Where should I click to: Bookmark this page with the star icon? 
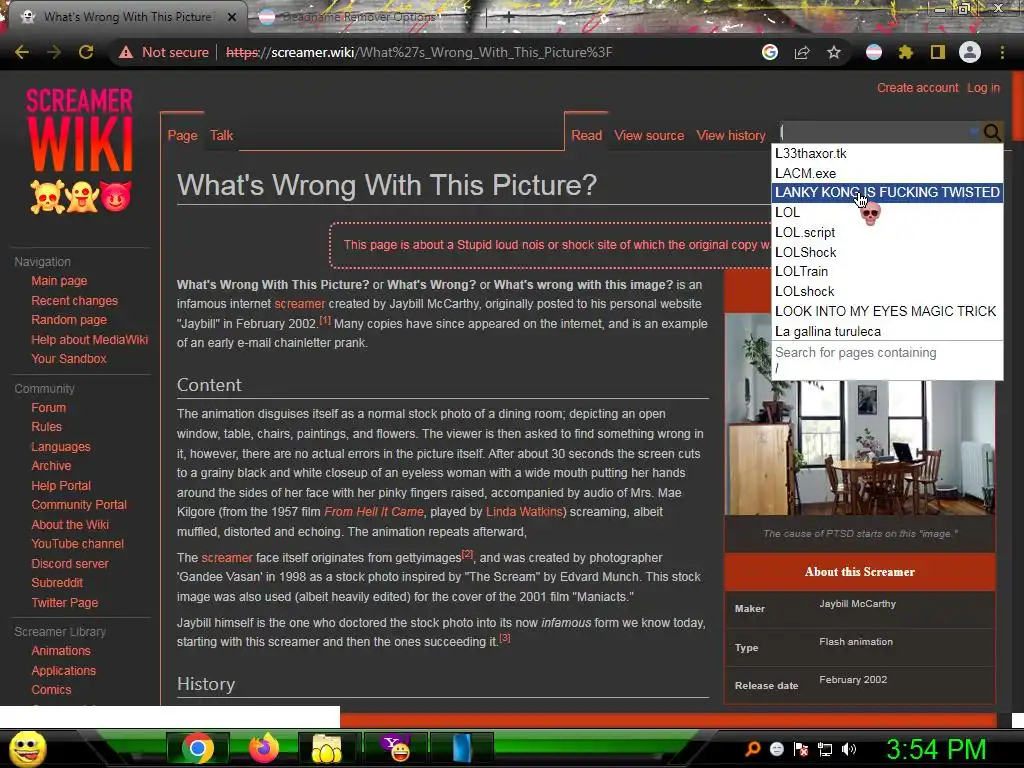click(834, 52)
